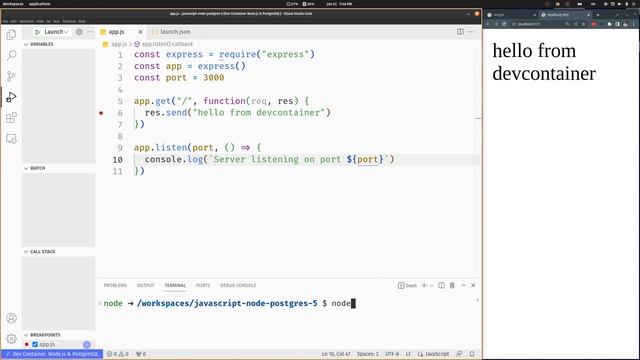Image resolution: width=640 pixels, height=360 pixels.
Task: Click the forwarded ports indicator in status bar
Action: pos(141,354)
